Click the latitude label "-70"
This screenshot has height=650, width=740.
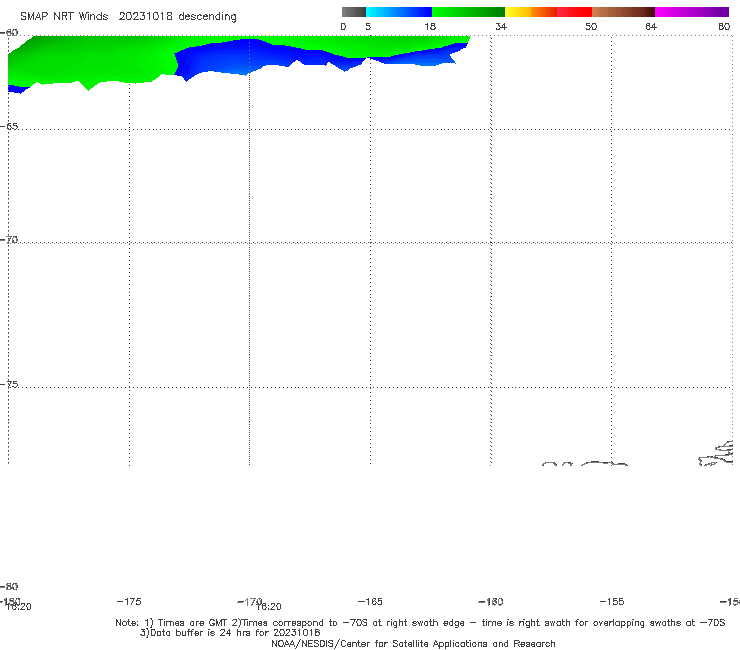tap(9, 240)
